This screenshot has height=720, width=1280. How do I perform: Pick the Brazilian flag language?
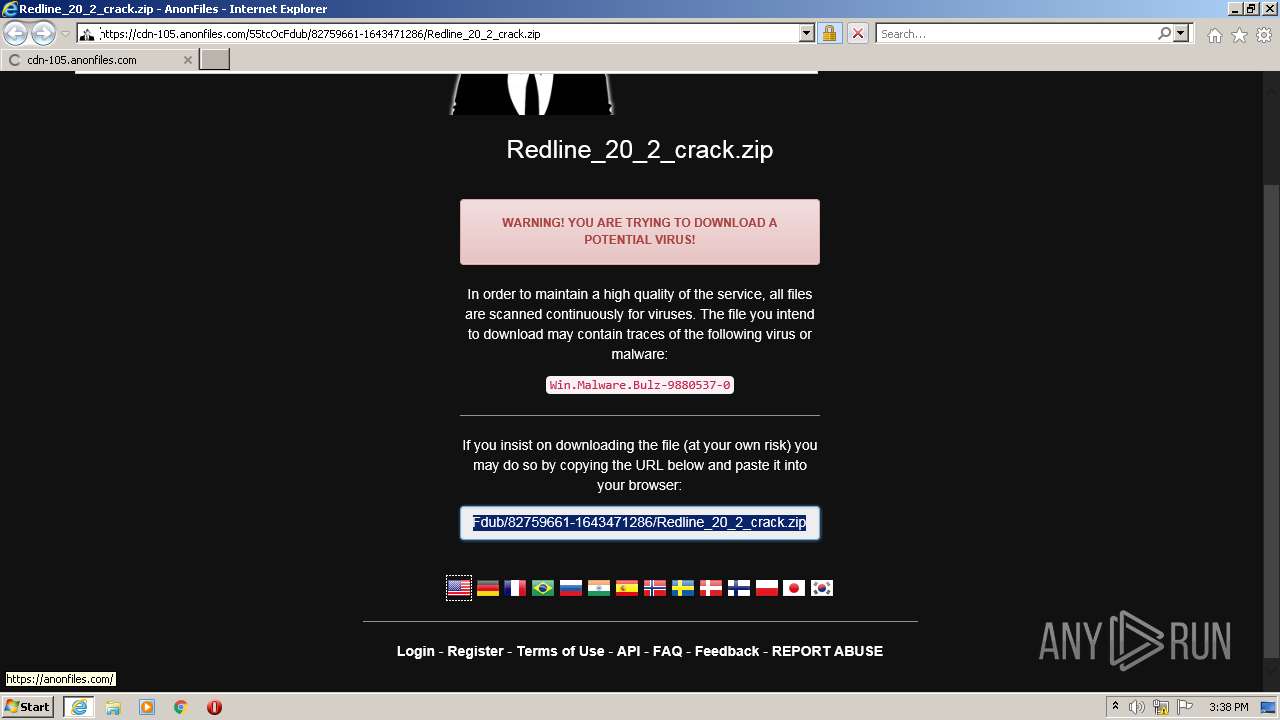tap(543, 588)
